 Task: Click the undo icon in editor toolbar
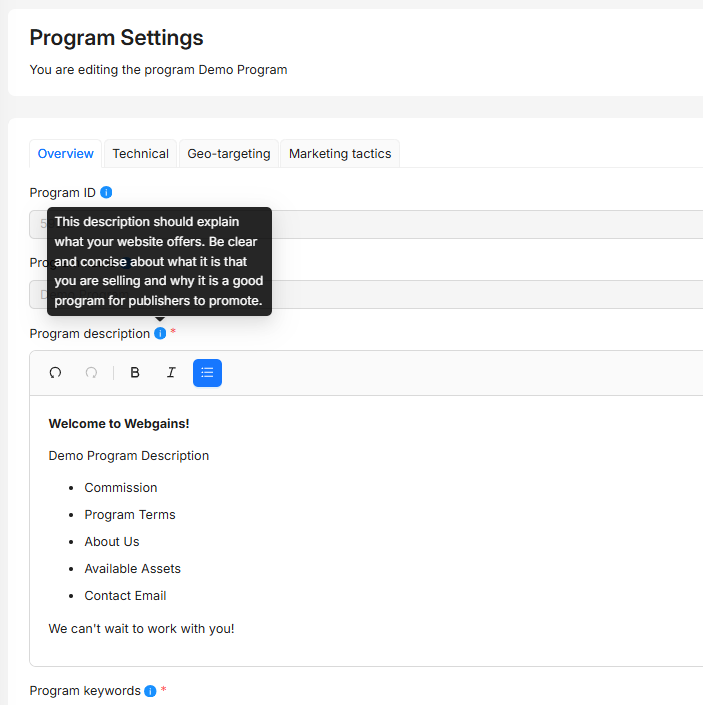56,373
